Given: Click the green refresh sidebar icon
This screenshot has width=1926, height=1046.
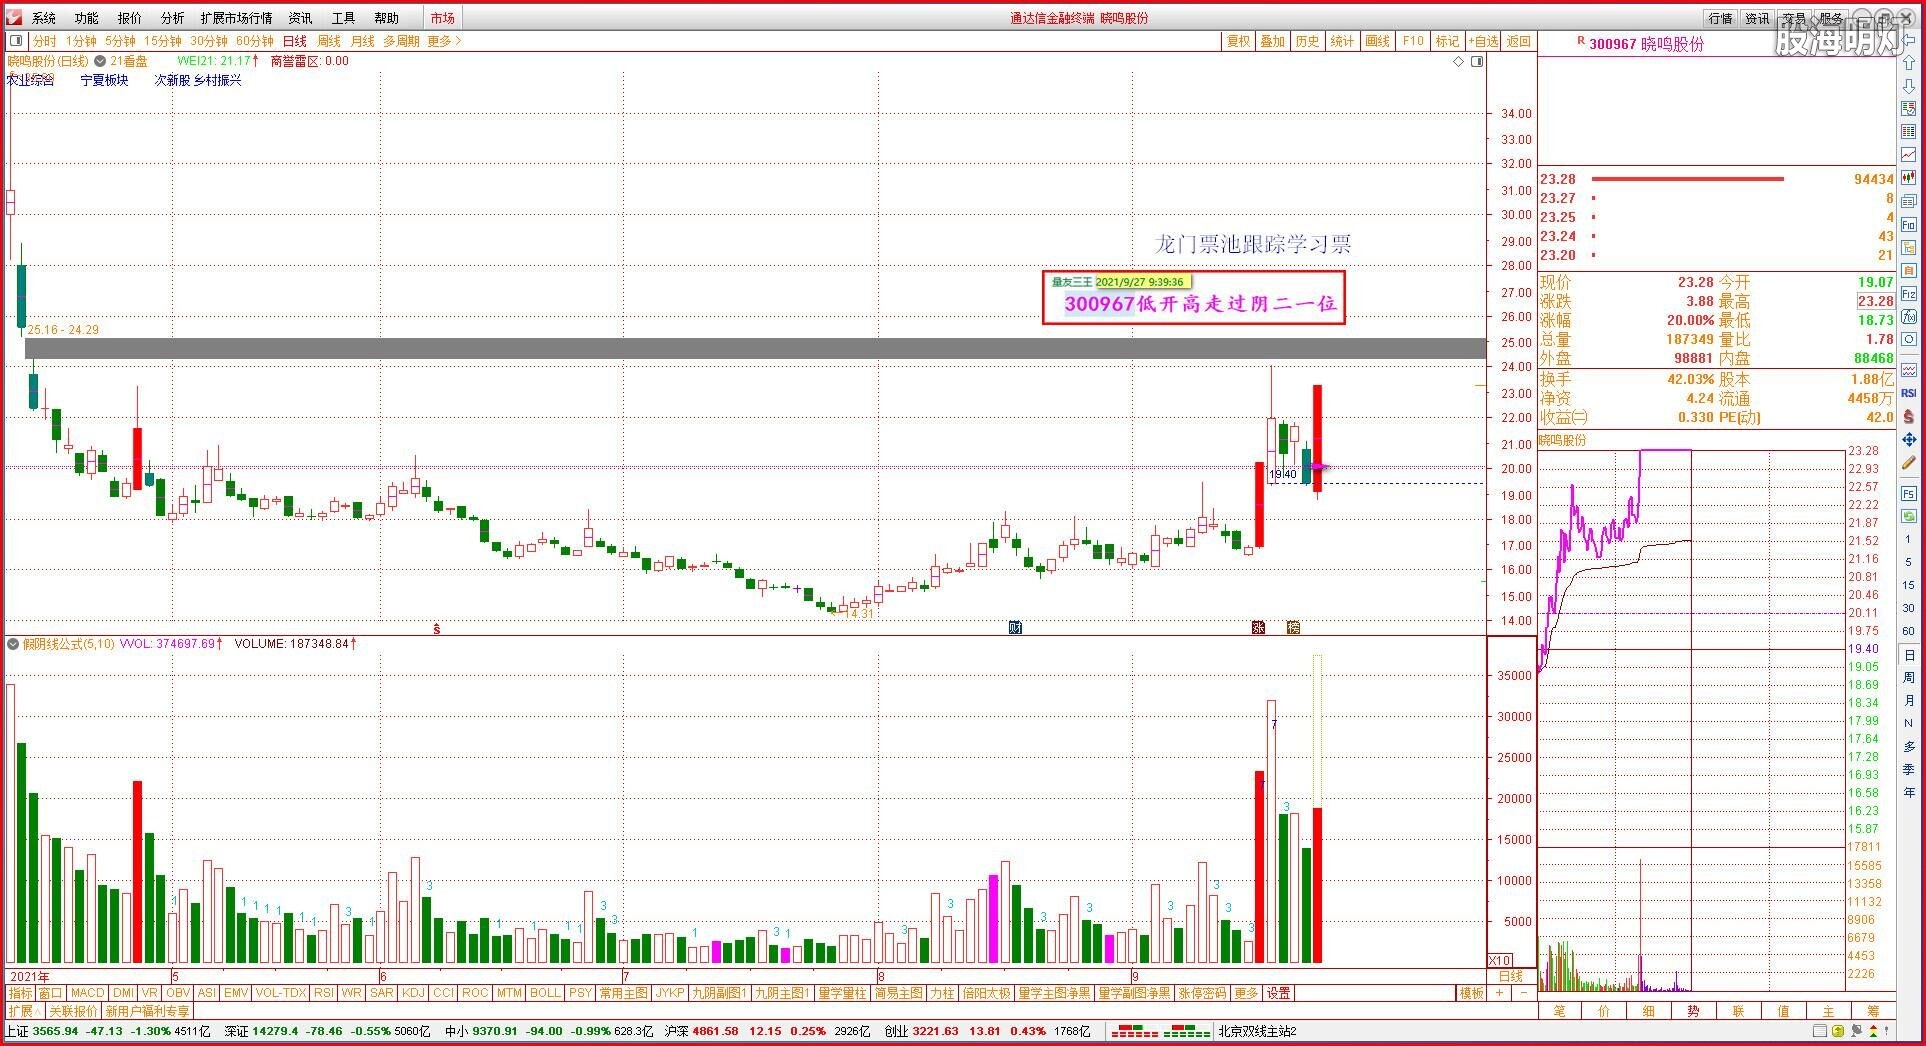Looking at the screenshot, I should [1909, 515].
